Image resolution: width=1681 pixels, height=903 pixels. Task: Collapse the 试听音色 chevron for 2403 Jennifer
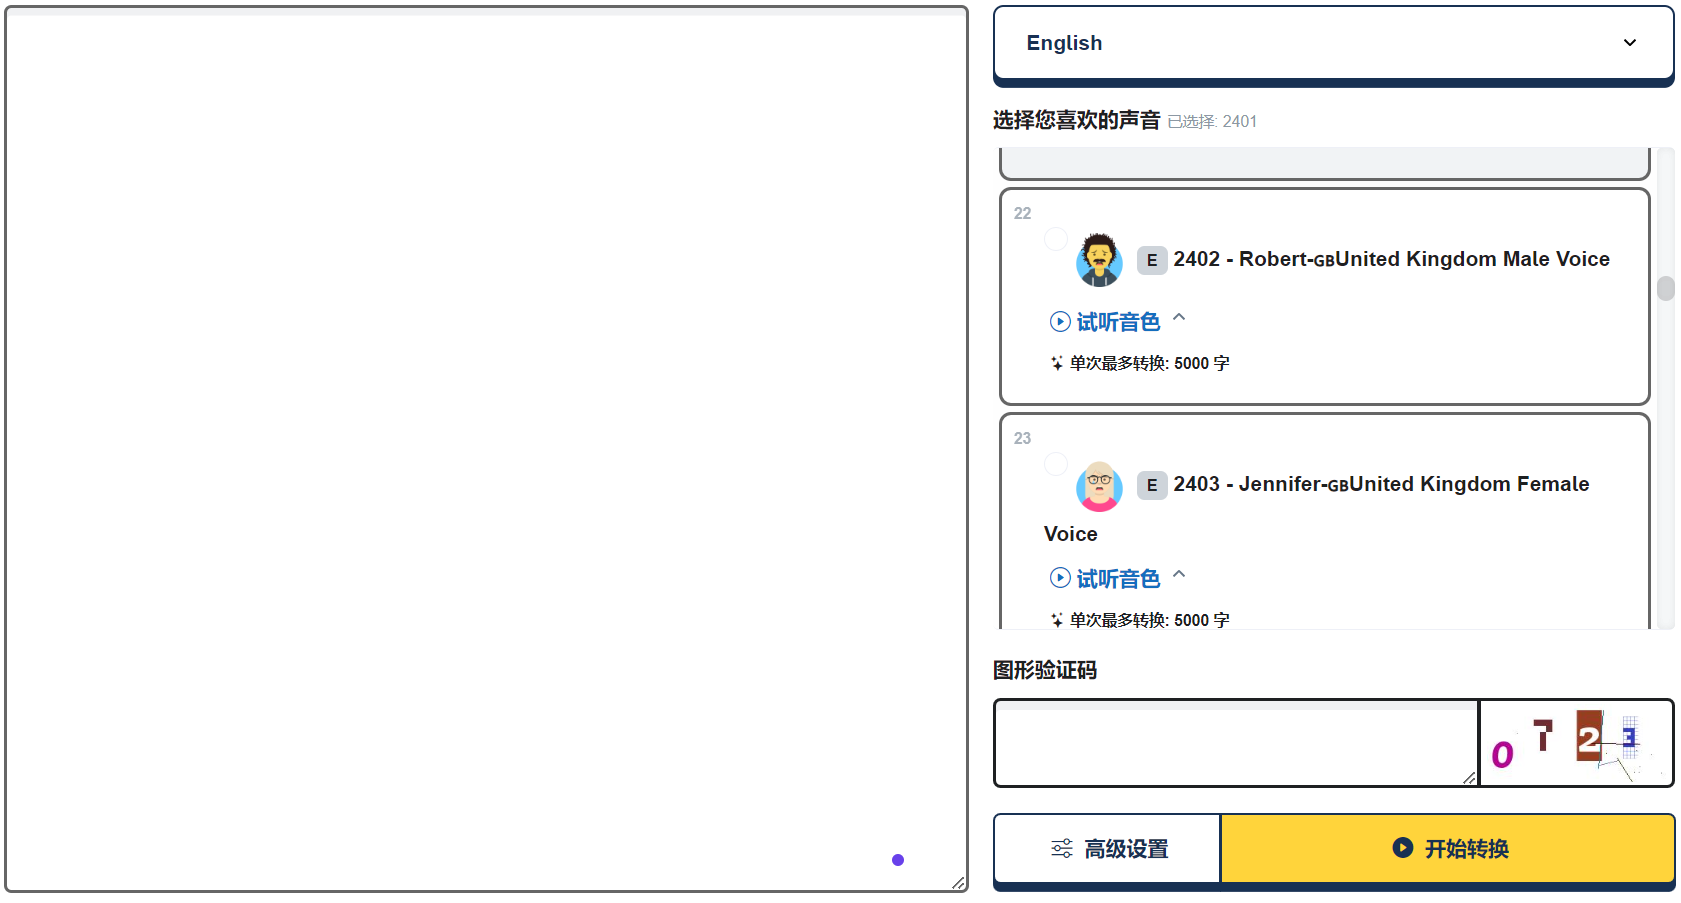[1179, 575]
